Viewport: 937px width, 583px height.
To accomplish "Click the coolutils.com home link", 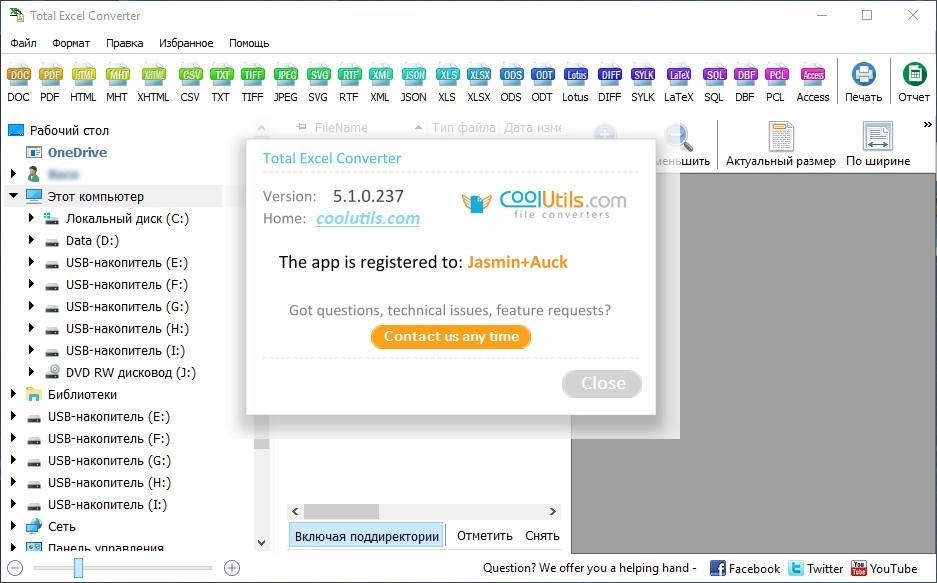I will (368, 218).
